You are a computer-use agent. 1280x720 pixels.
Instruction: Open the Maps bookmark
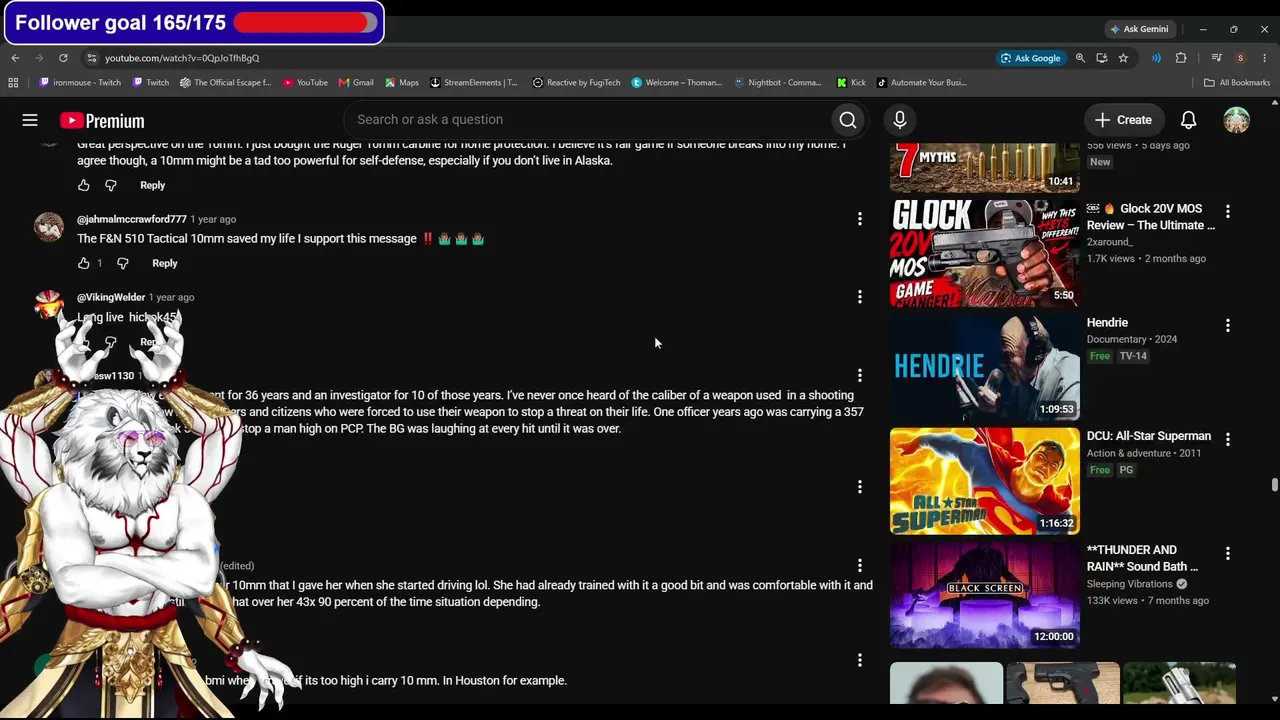tap(402, 83)
